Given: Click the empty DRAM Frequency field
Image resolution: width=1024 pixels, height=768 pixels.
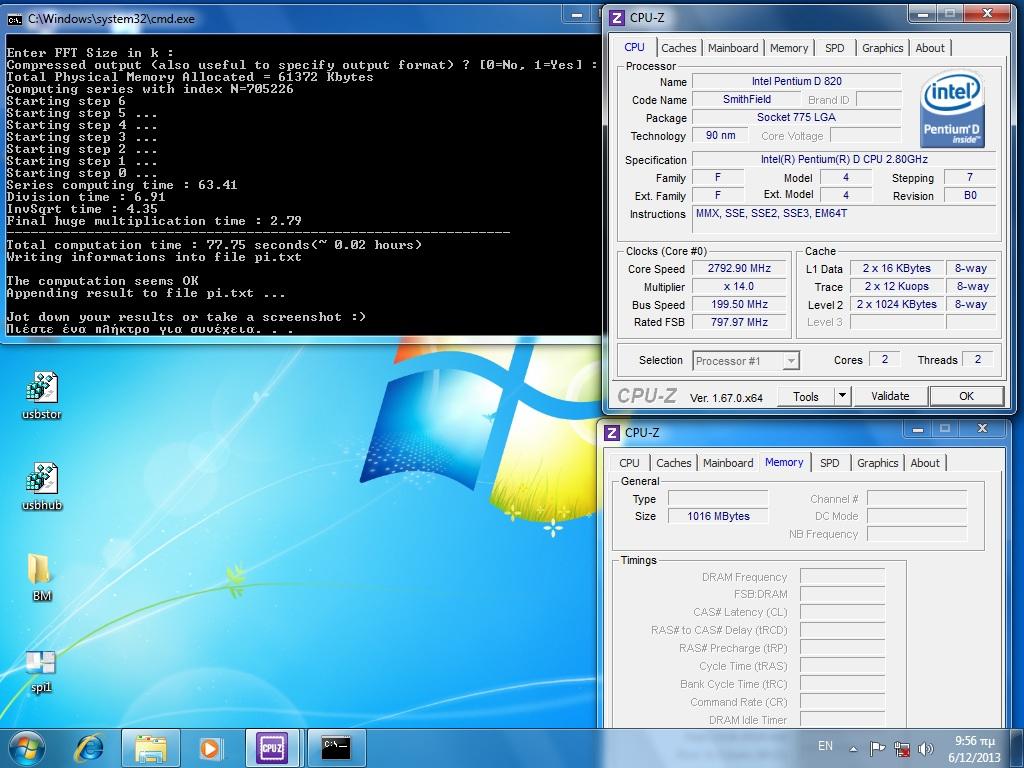Looking at the screenshot, I should 842,577.
